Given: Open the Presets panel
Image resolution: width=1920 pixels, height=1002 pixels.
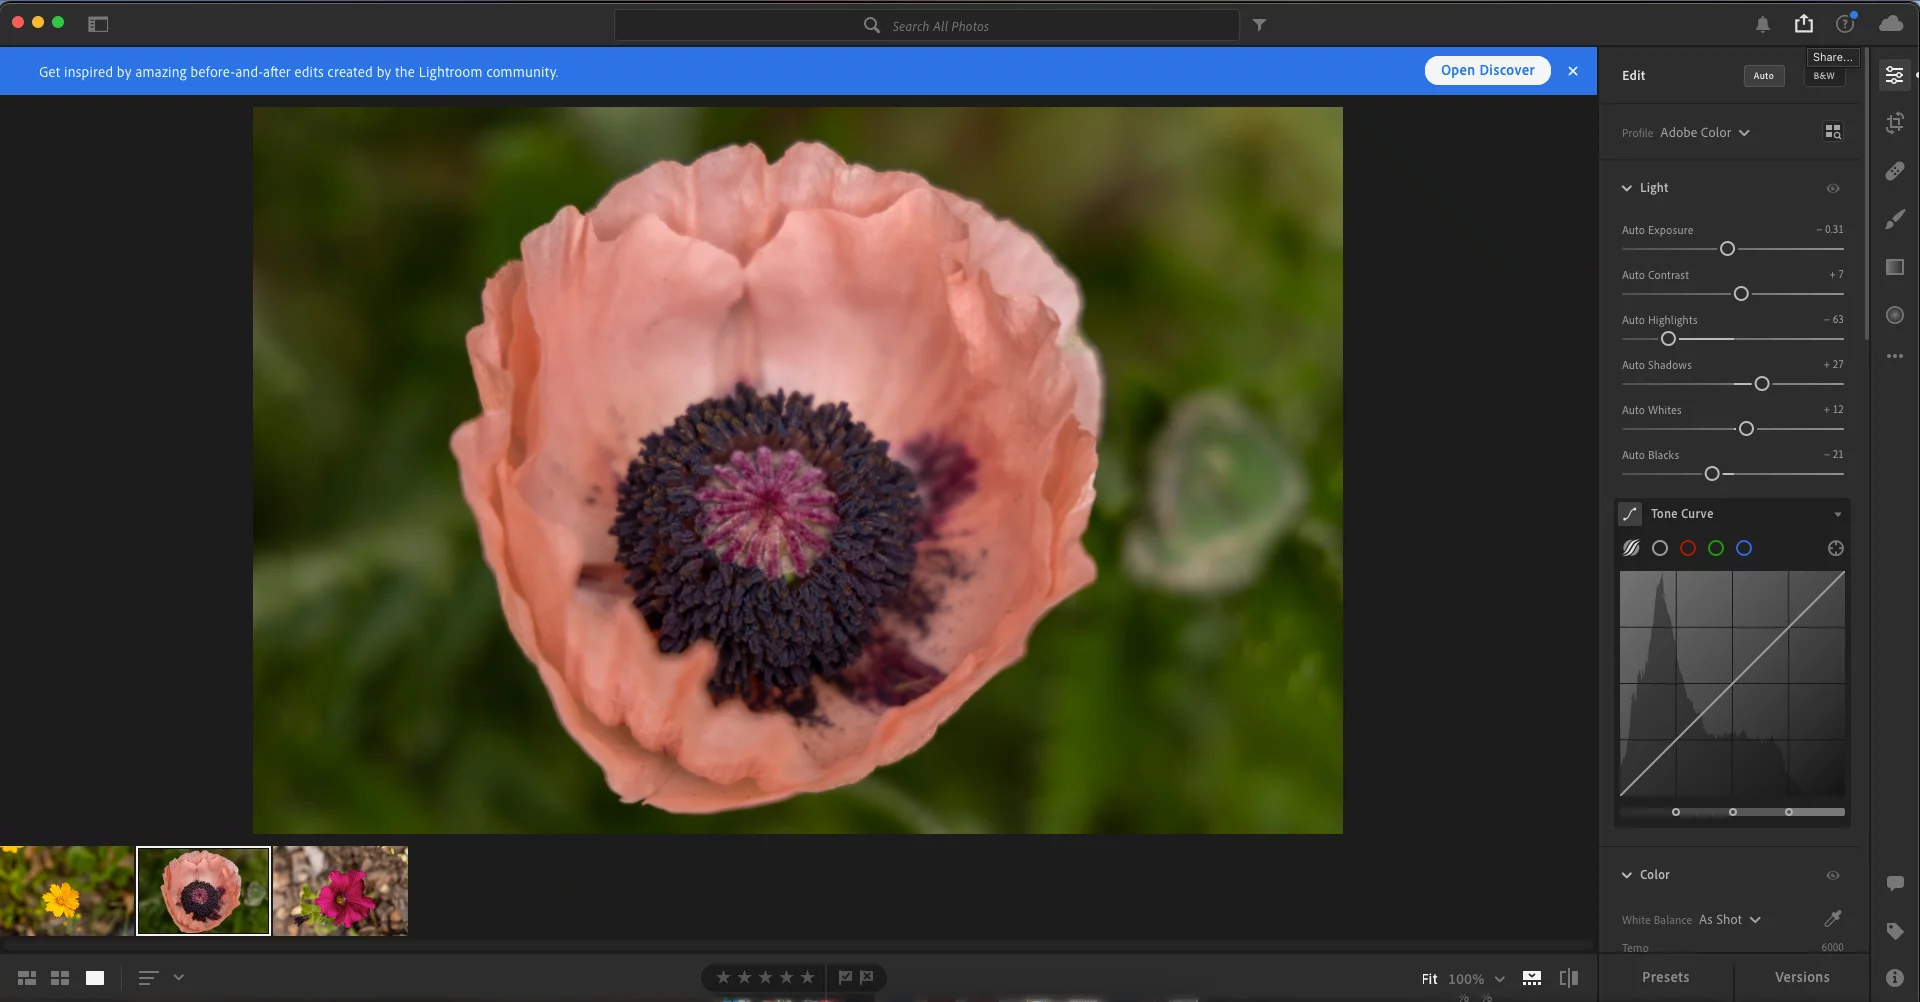Looking at the screenshot, I should pos(1665,977).
